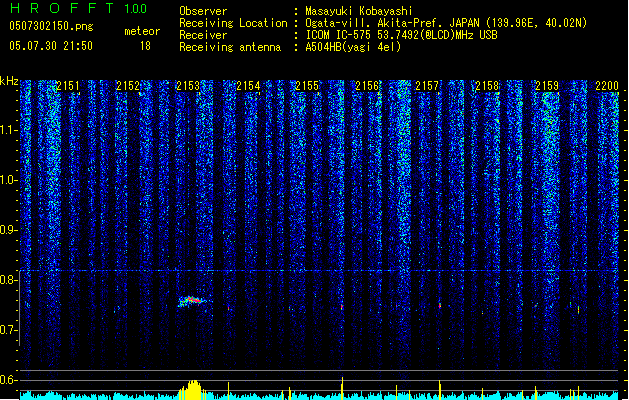
Task: Click the 'meteor' label
Action: point(142,31)
